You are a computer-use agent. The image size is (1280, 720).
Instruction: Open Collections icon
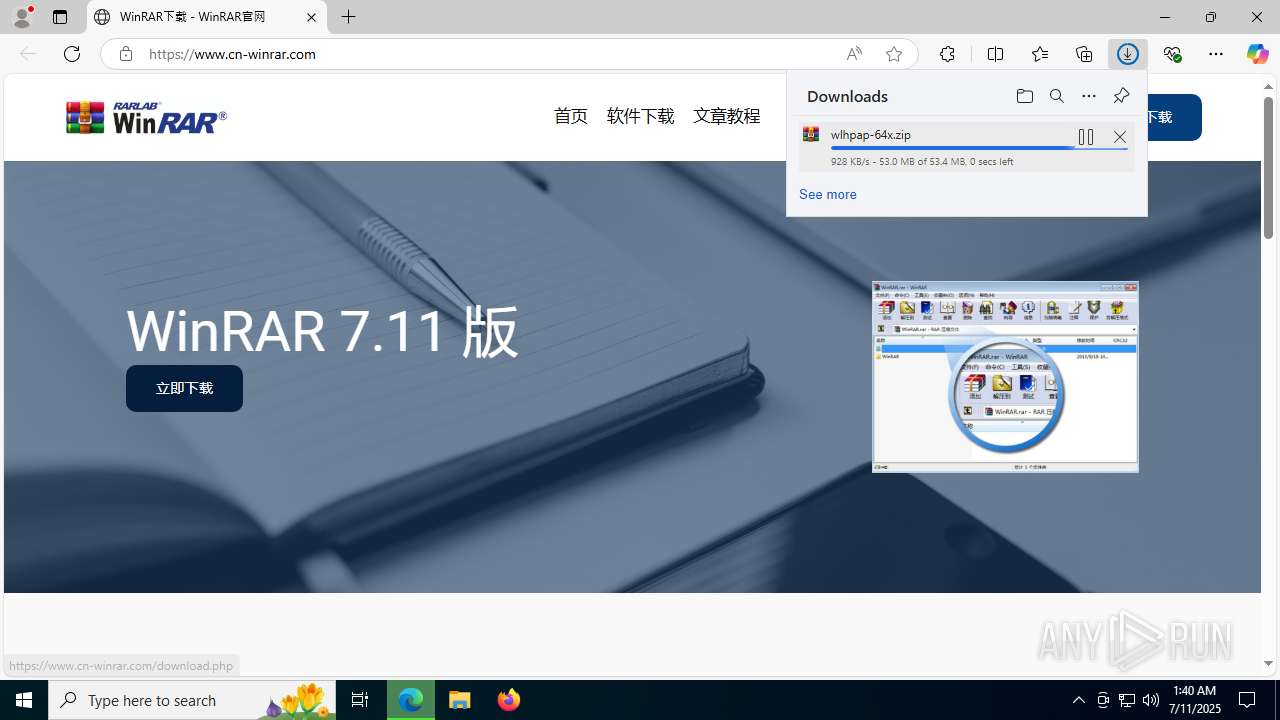tap(1084, 54)
